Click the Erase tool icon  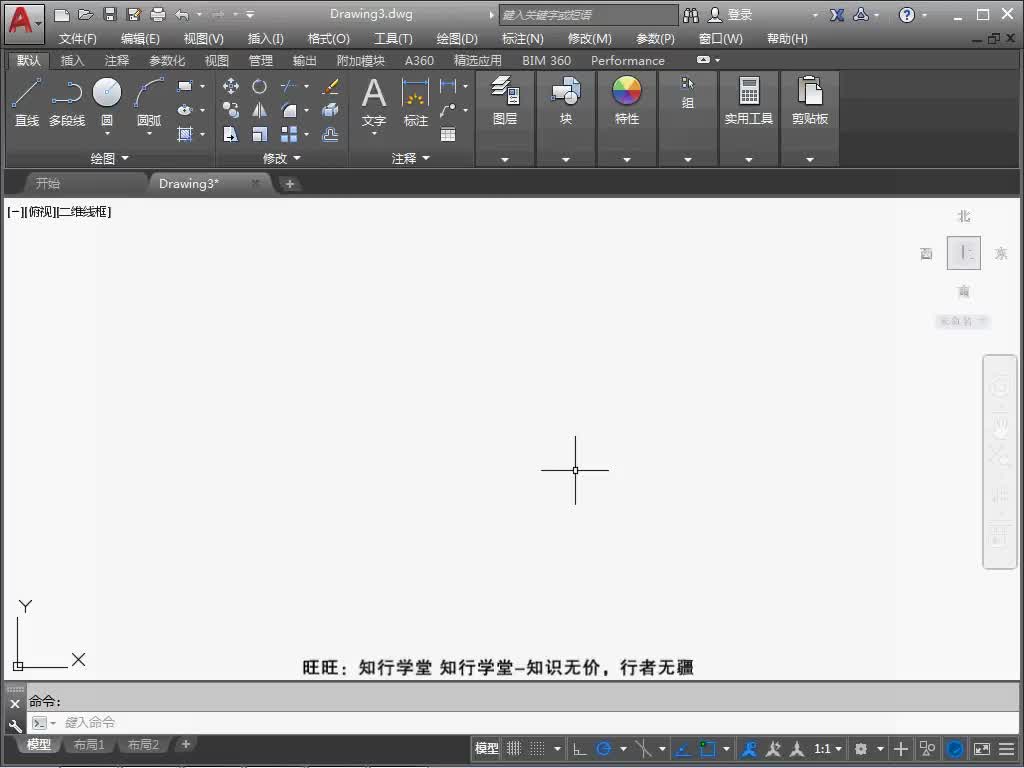pos(330,86)
